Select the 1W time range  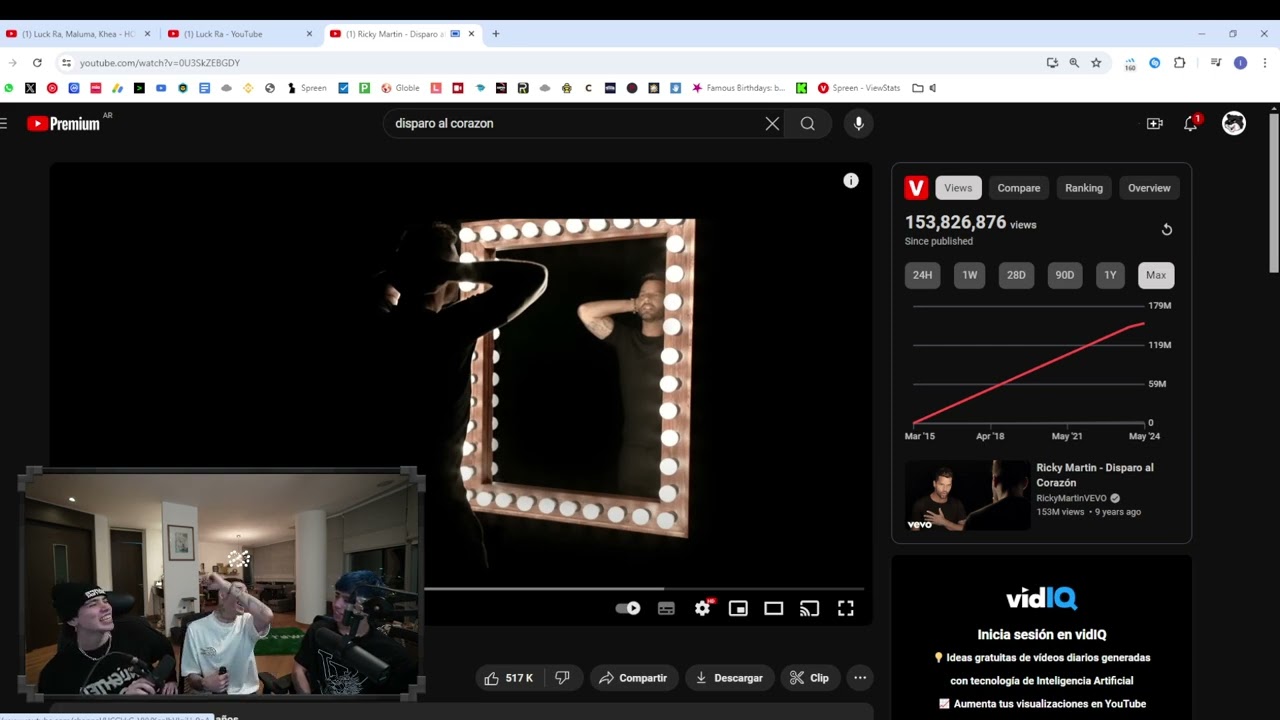click(x=969, y=275)
